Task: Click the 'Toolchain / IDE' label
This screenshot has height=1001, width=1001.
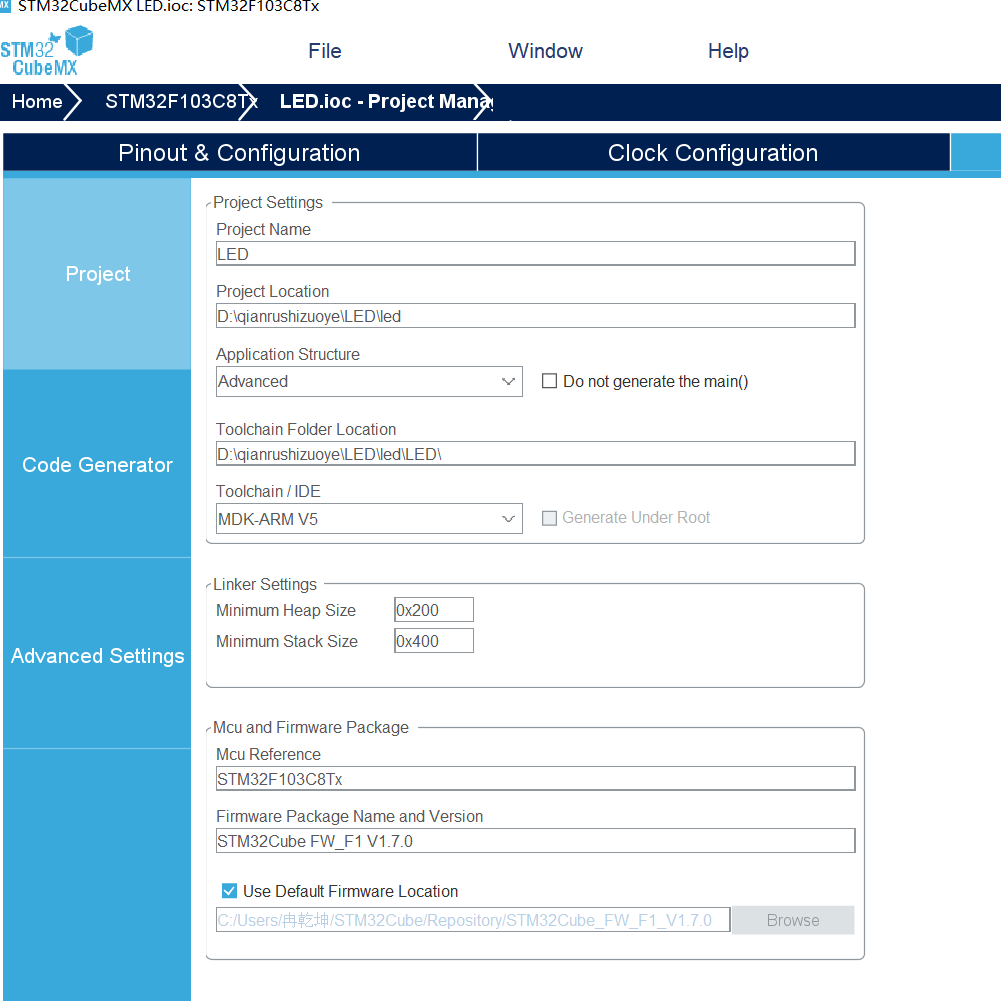Action: 268,491
